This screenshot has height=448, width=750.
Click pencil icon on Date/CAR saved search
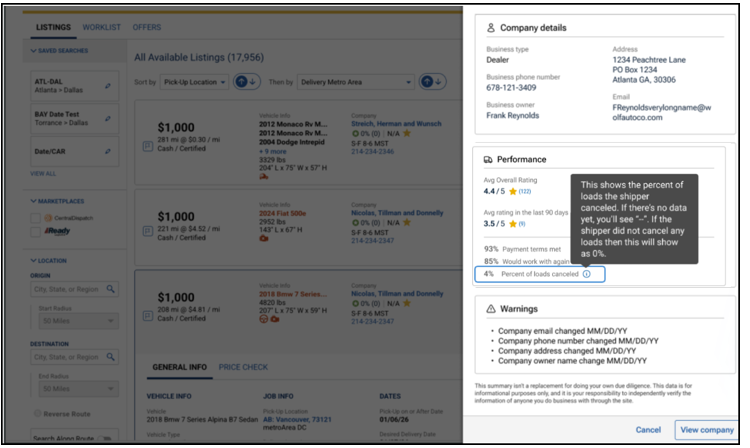tap(108, 151)
